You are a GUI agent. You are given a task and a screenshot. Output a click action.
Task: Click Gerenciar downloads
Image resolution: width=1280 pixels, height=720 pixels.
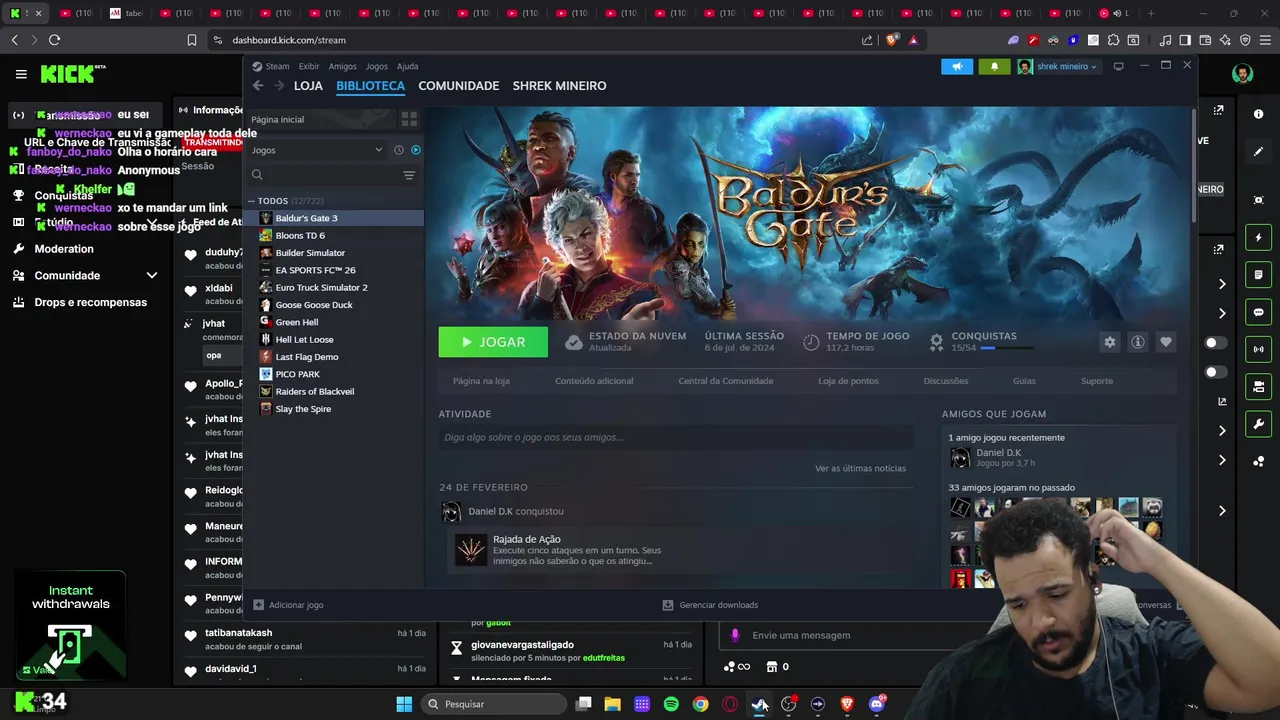(710, 605)
